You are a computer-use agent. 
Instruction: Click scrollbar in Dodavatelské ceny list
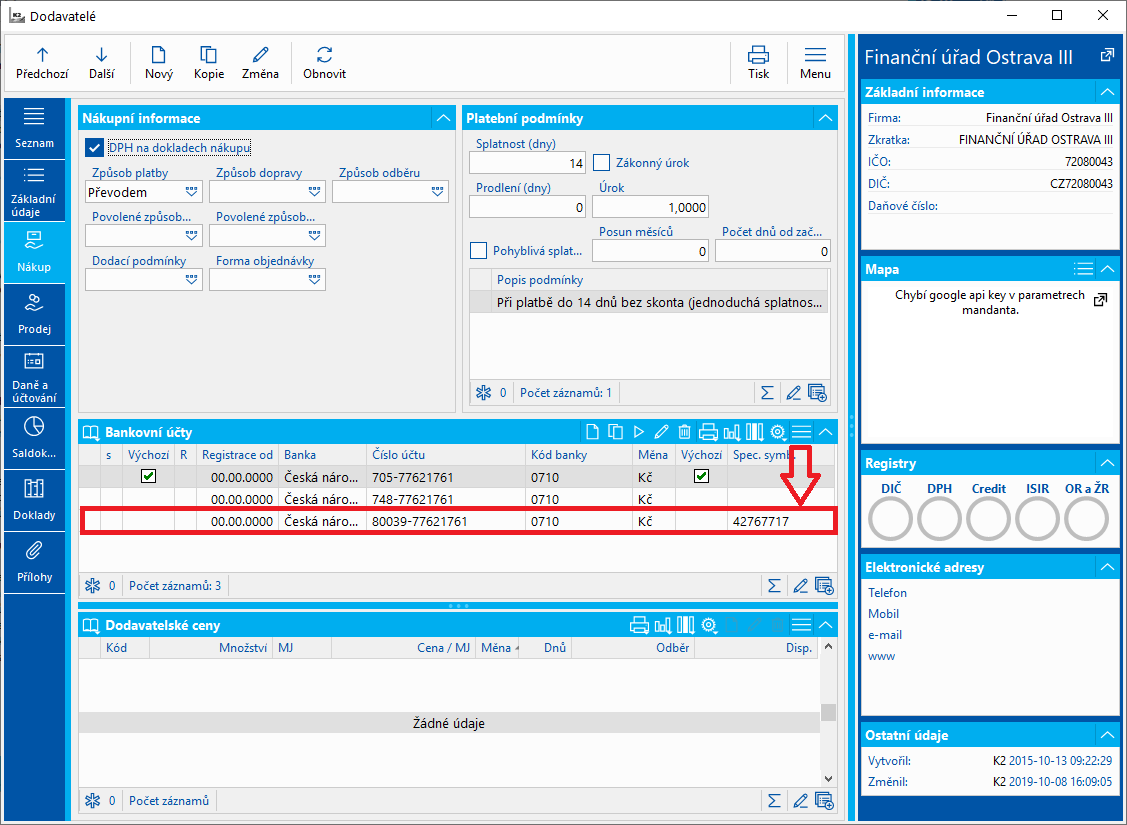point(828,714)
